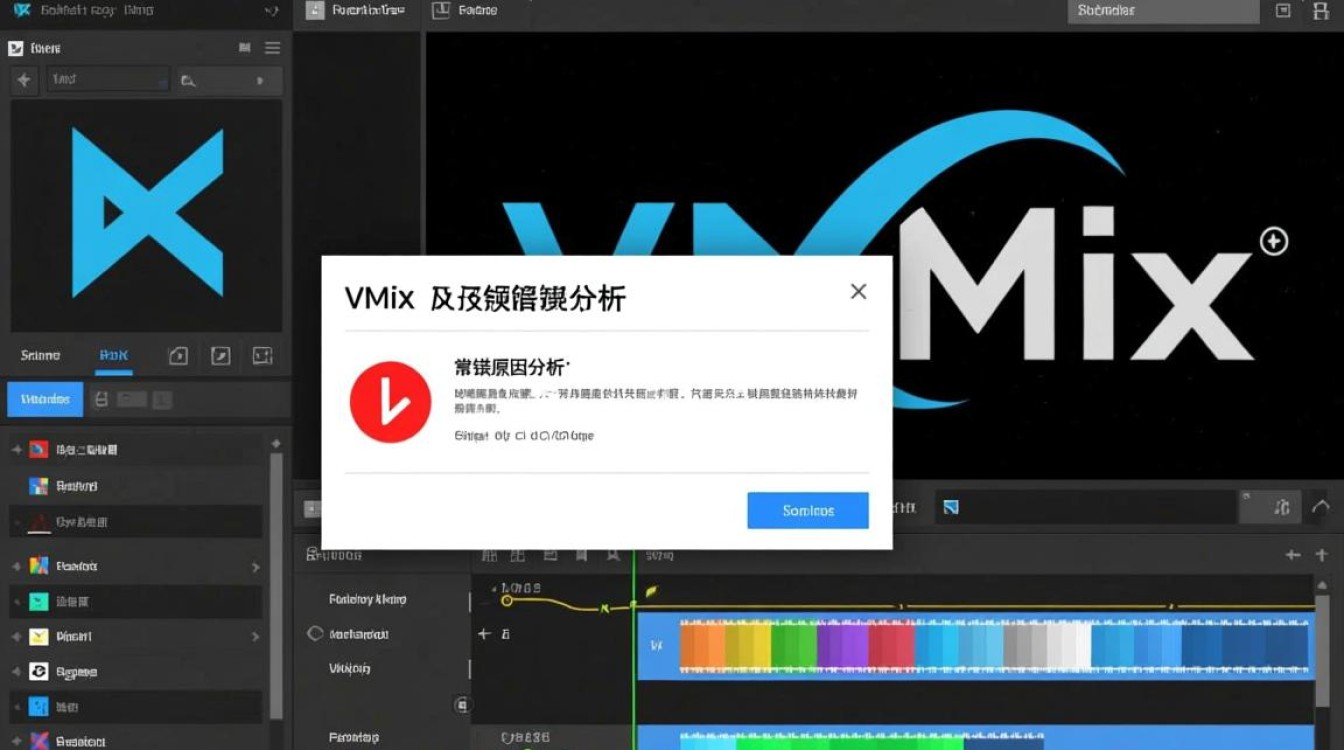Toggle the arrow left of the white spiral row
This screenshot has height=750, width=1344.
pos(17,672)
